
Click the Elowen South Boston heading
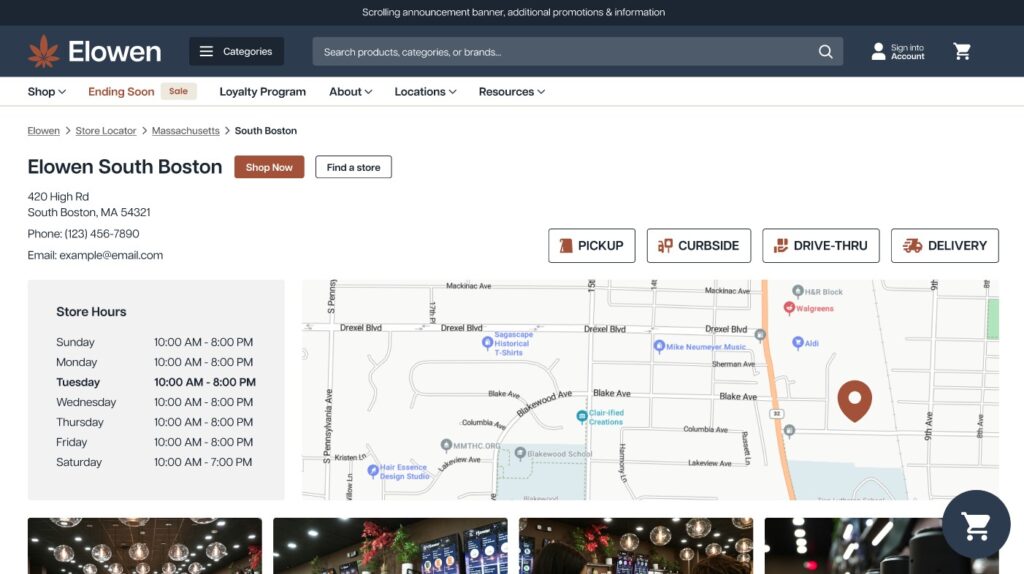(x=125, y=167)
